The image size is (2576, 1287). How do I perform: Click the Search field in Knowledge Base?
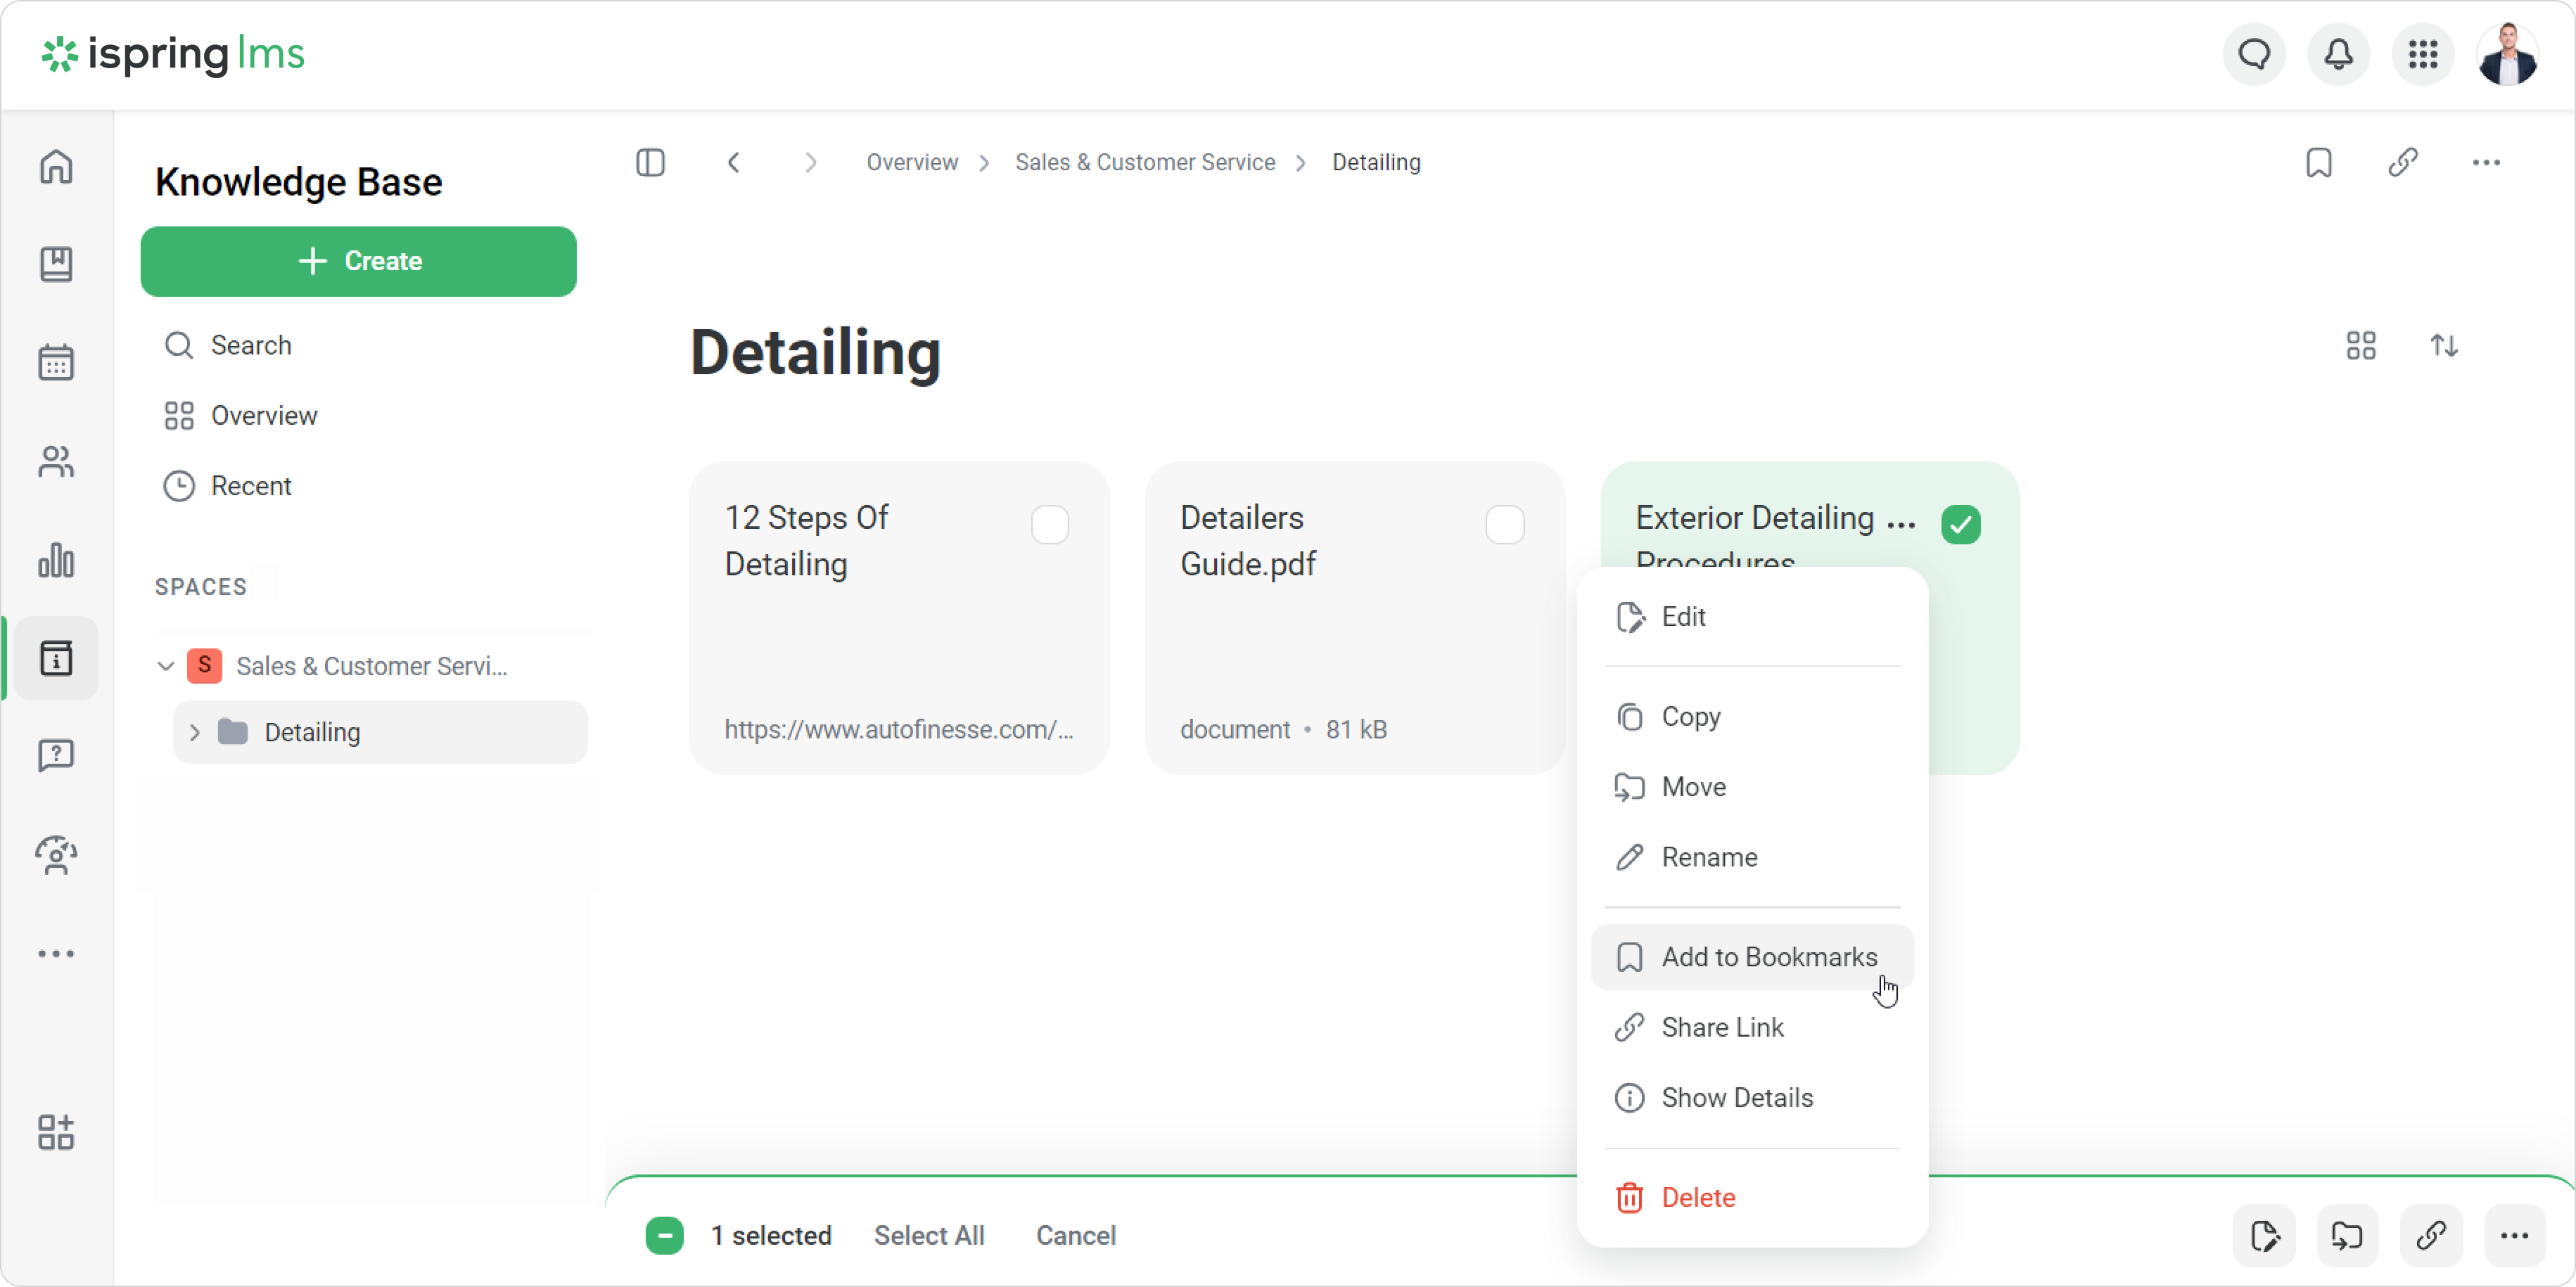pos(251,345)
